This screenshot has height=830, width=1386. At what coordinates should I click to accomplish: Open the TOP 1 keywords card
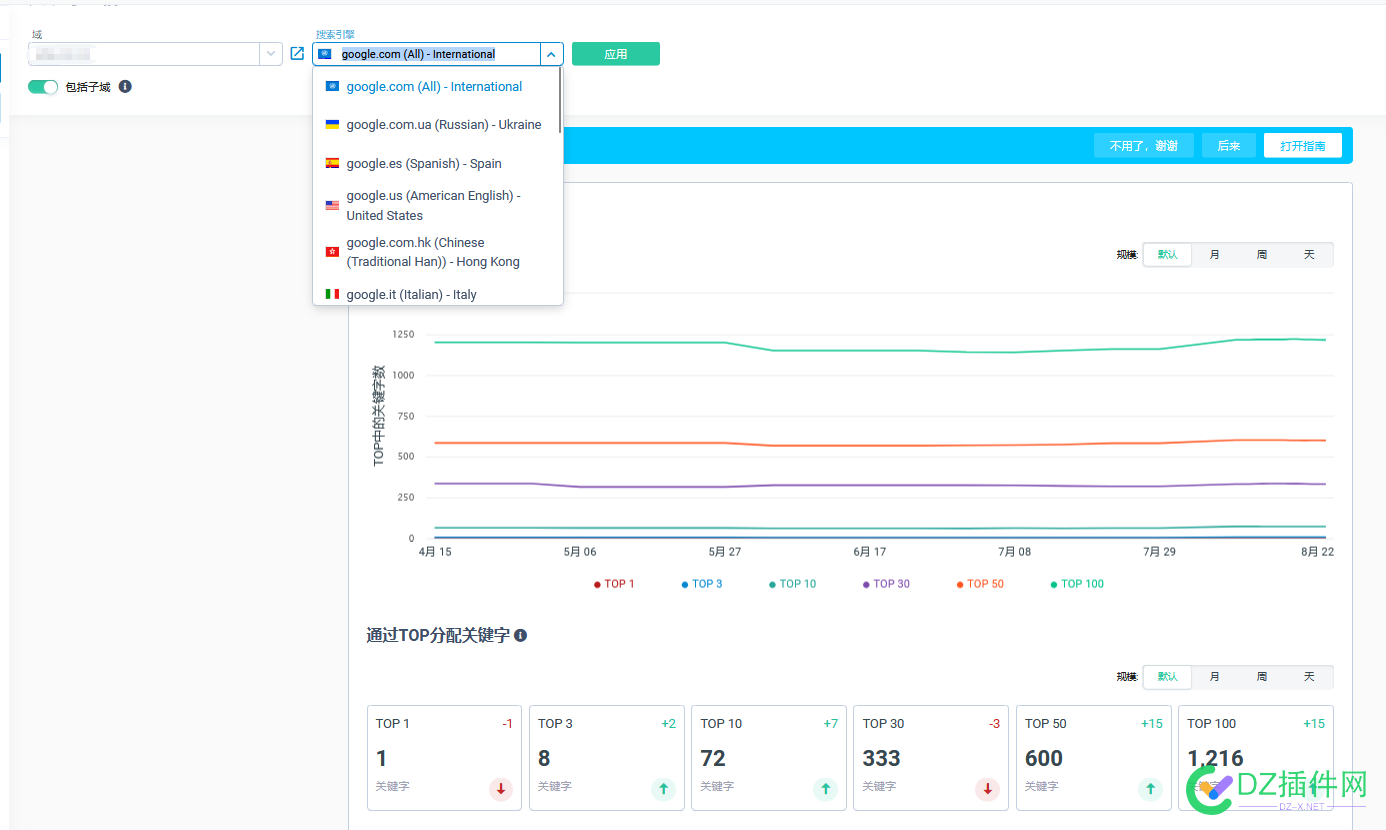[444, 758]
